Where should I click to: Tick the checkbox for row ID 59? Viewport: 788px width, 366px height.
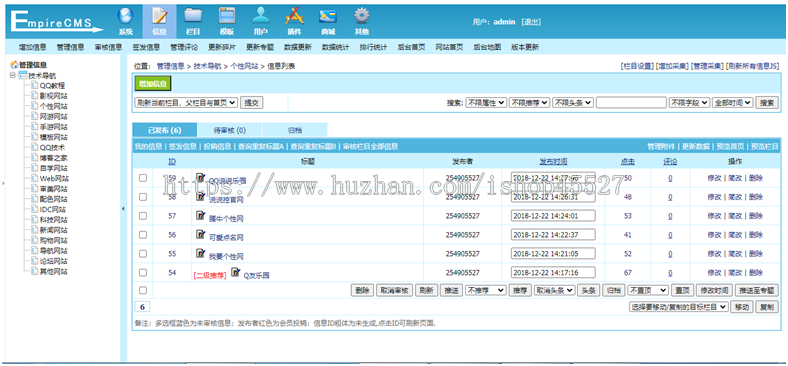(x=143, y=177)
